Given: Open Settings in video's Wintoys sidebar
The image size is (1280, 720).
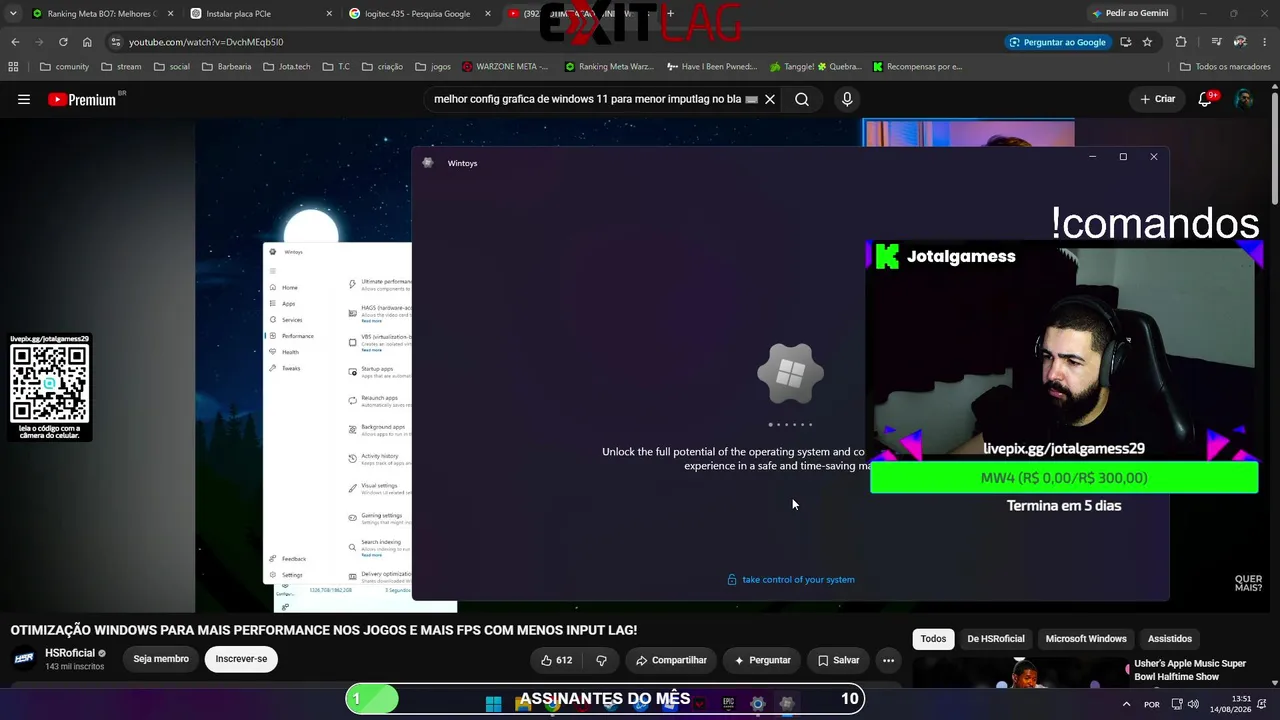Looking at the screenshot, I should pos(286,575).
